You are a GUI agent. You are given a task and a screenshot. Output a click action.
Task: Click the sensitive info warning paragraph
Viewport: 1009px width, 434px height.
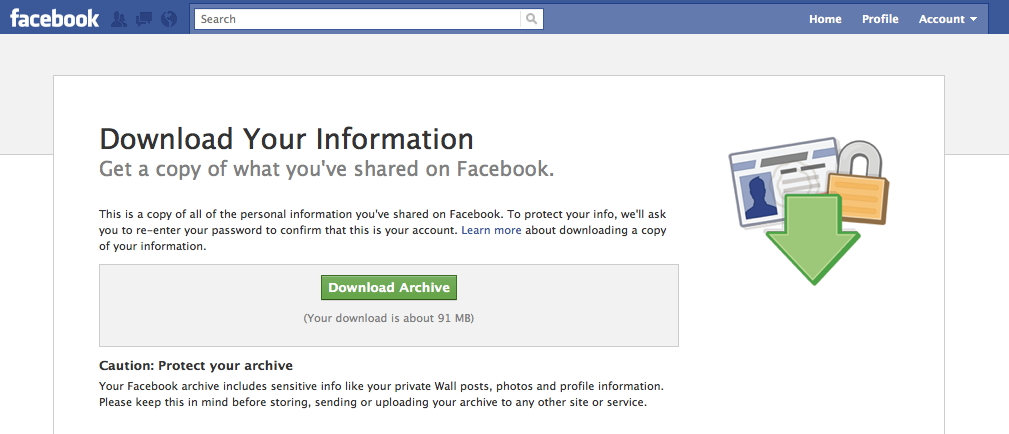point(381,394)
